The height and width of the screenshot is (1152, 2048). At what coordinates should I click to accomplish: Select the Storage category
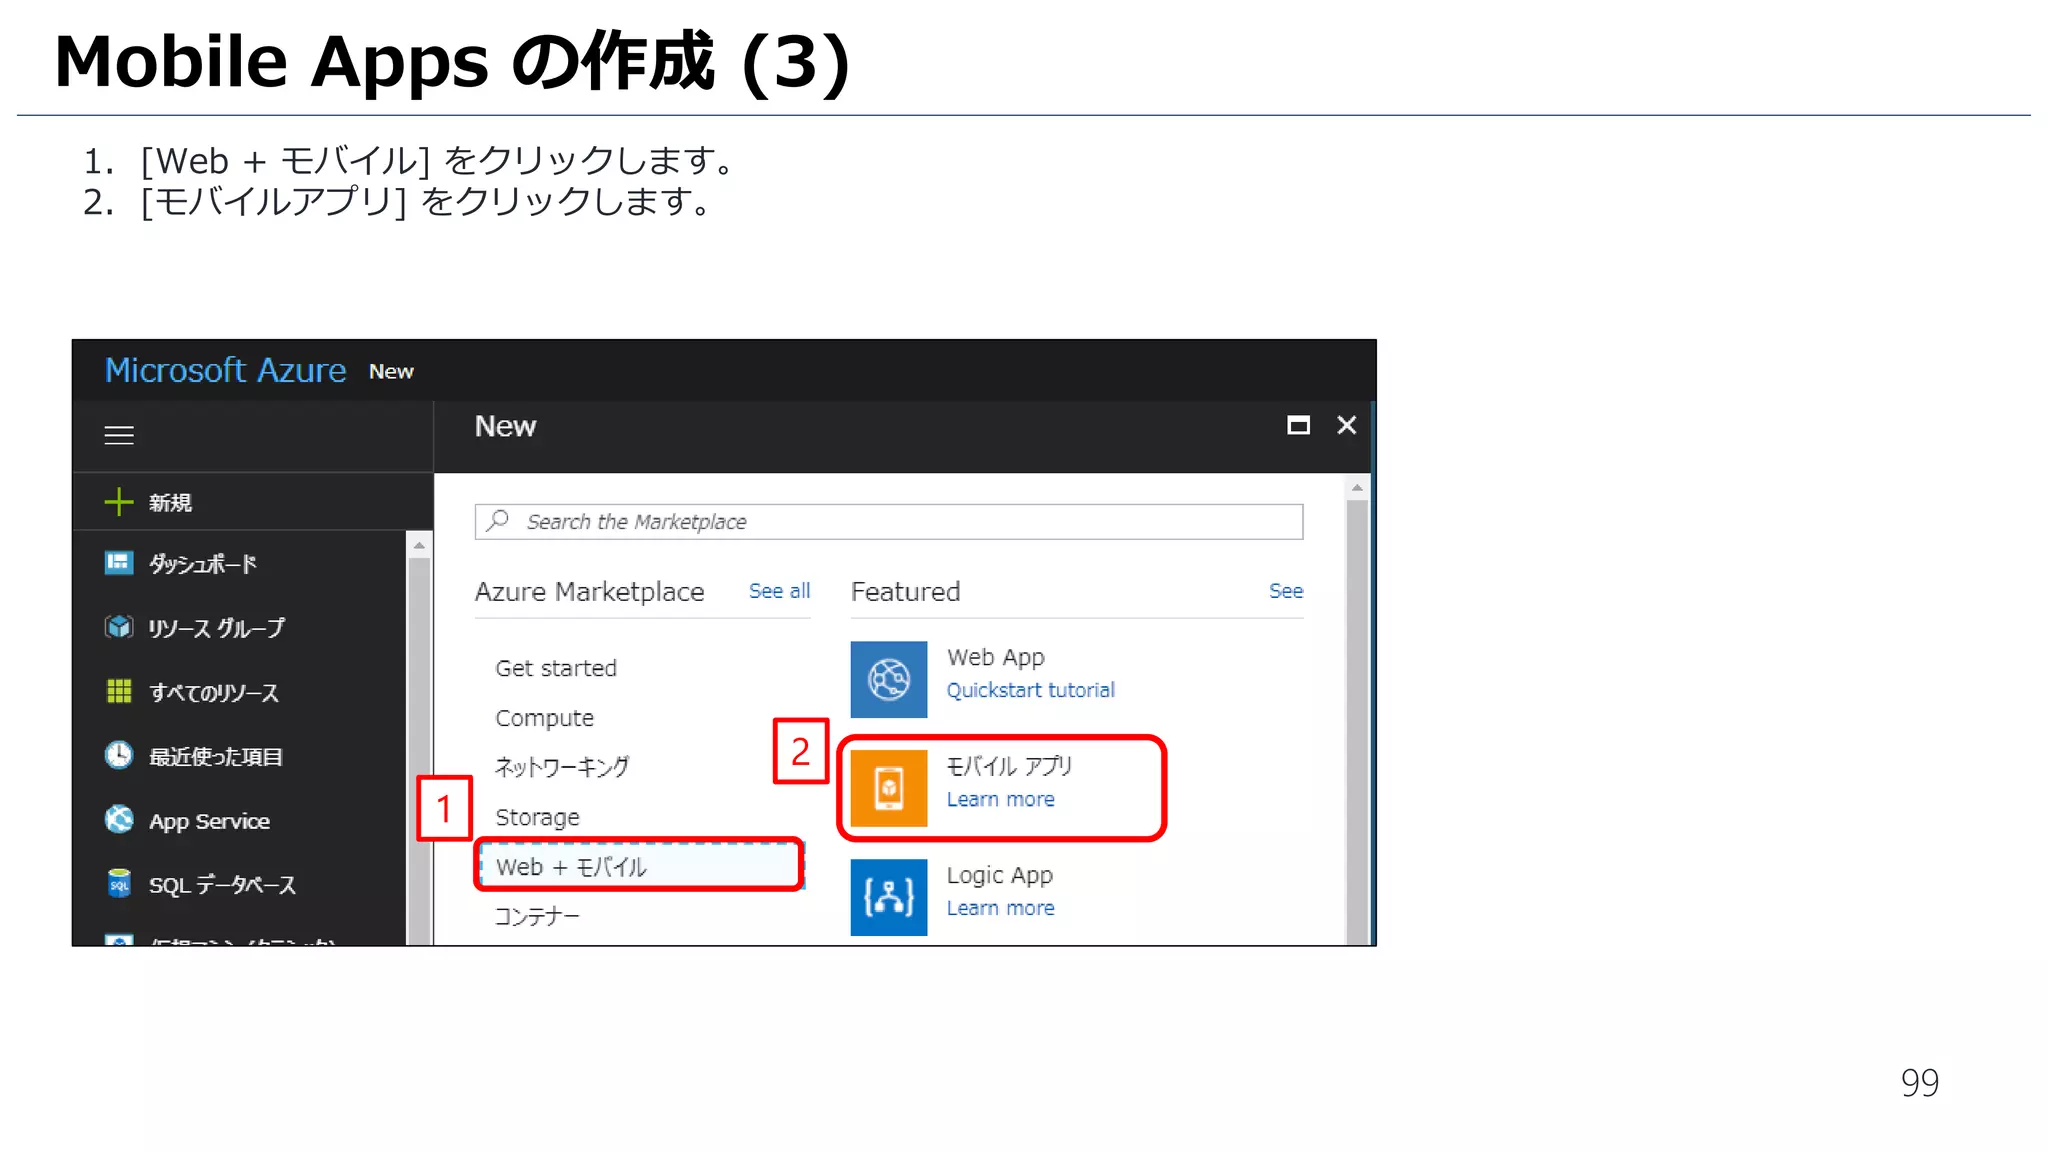pyautogui.click(x=537, y=817)
